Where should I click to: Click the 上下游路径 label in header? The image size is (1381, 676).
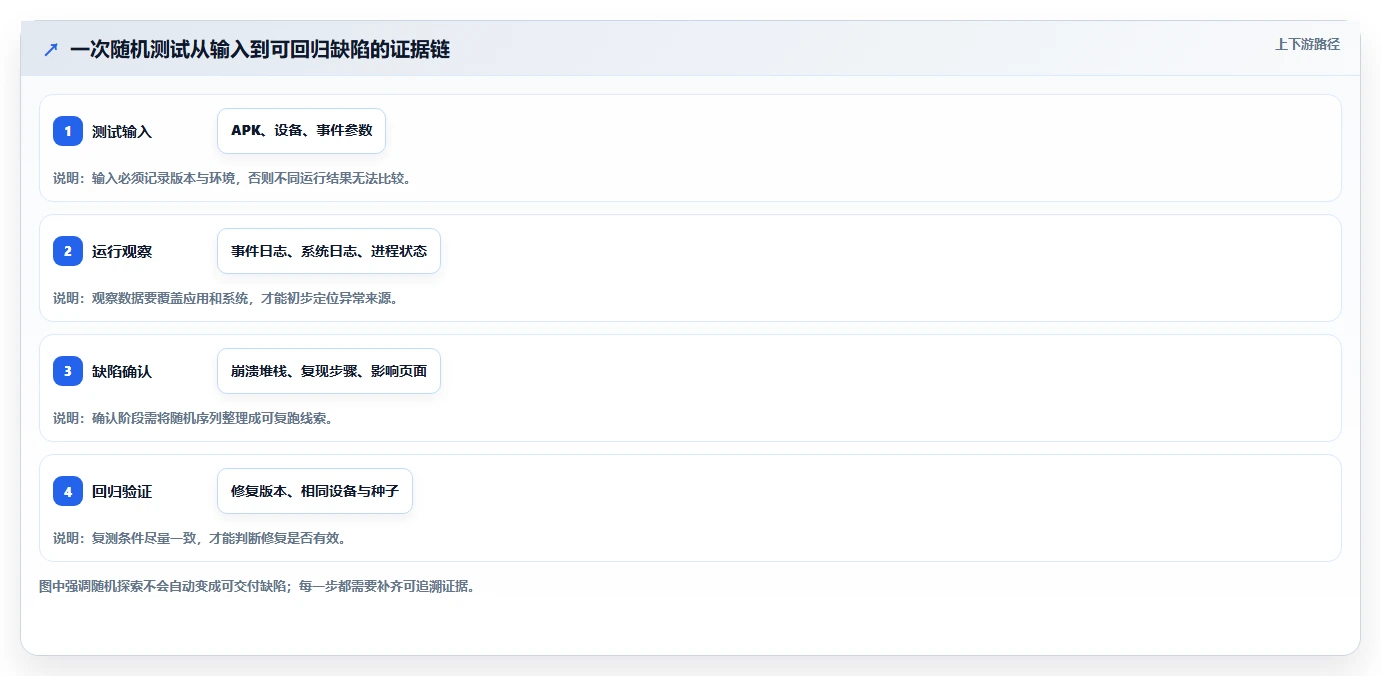point(1307,44)
